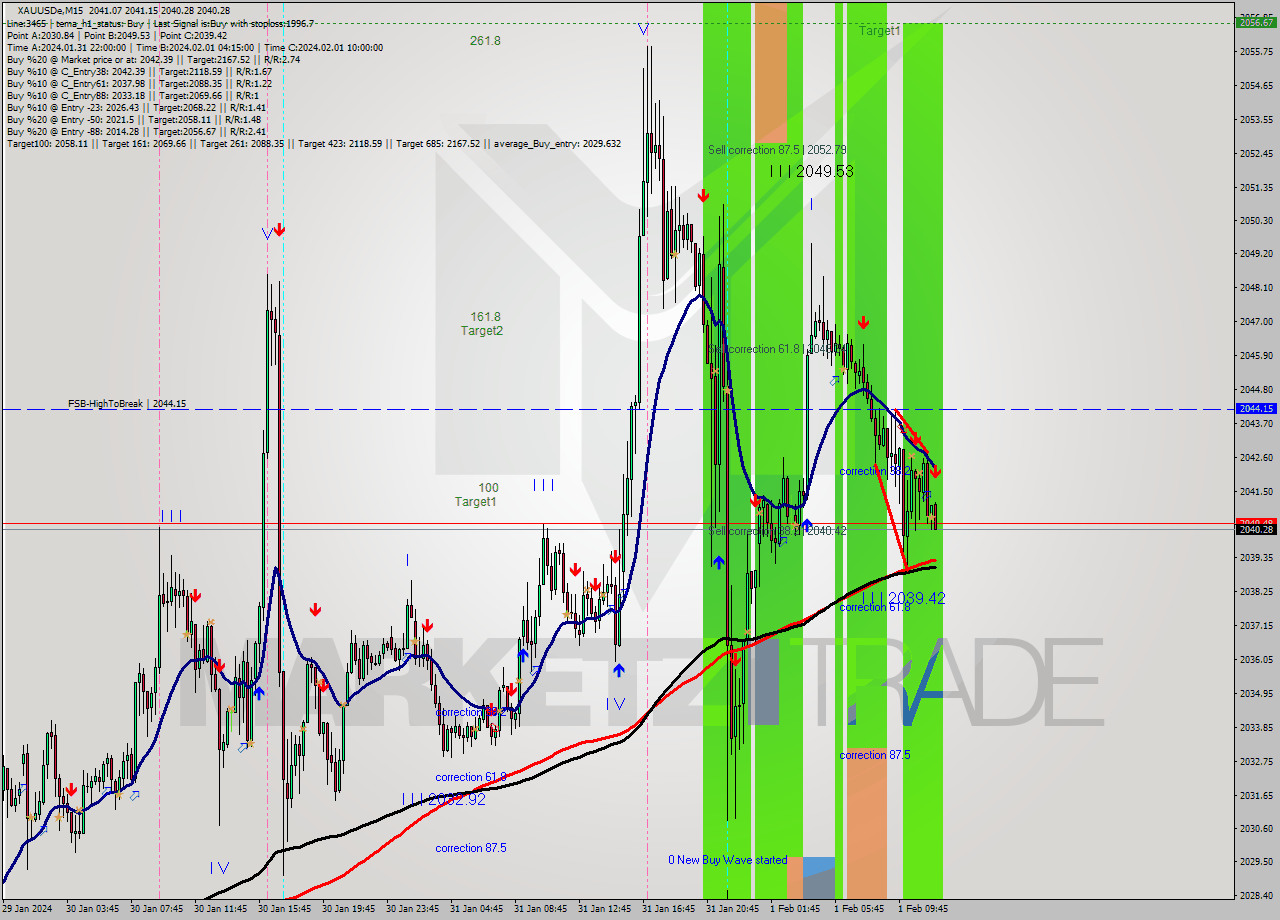Select the blue | | | 2039.42 label

click(904, 598)
